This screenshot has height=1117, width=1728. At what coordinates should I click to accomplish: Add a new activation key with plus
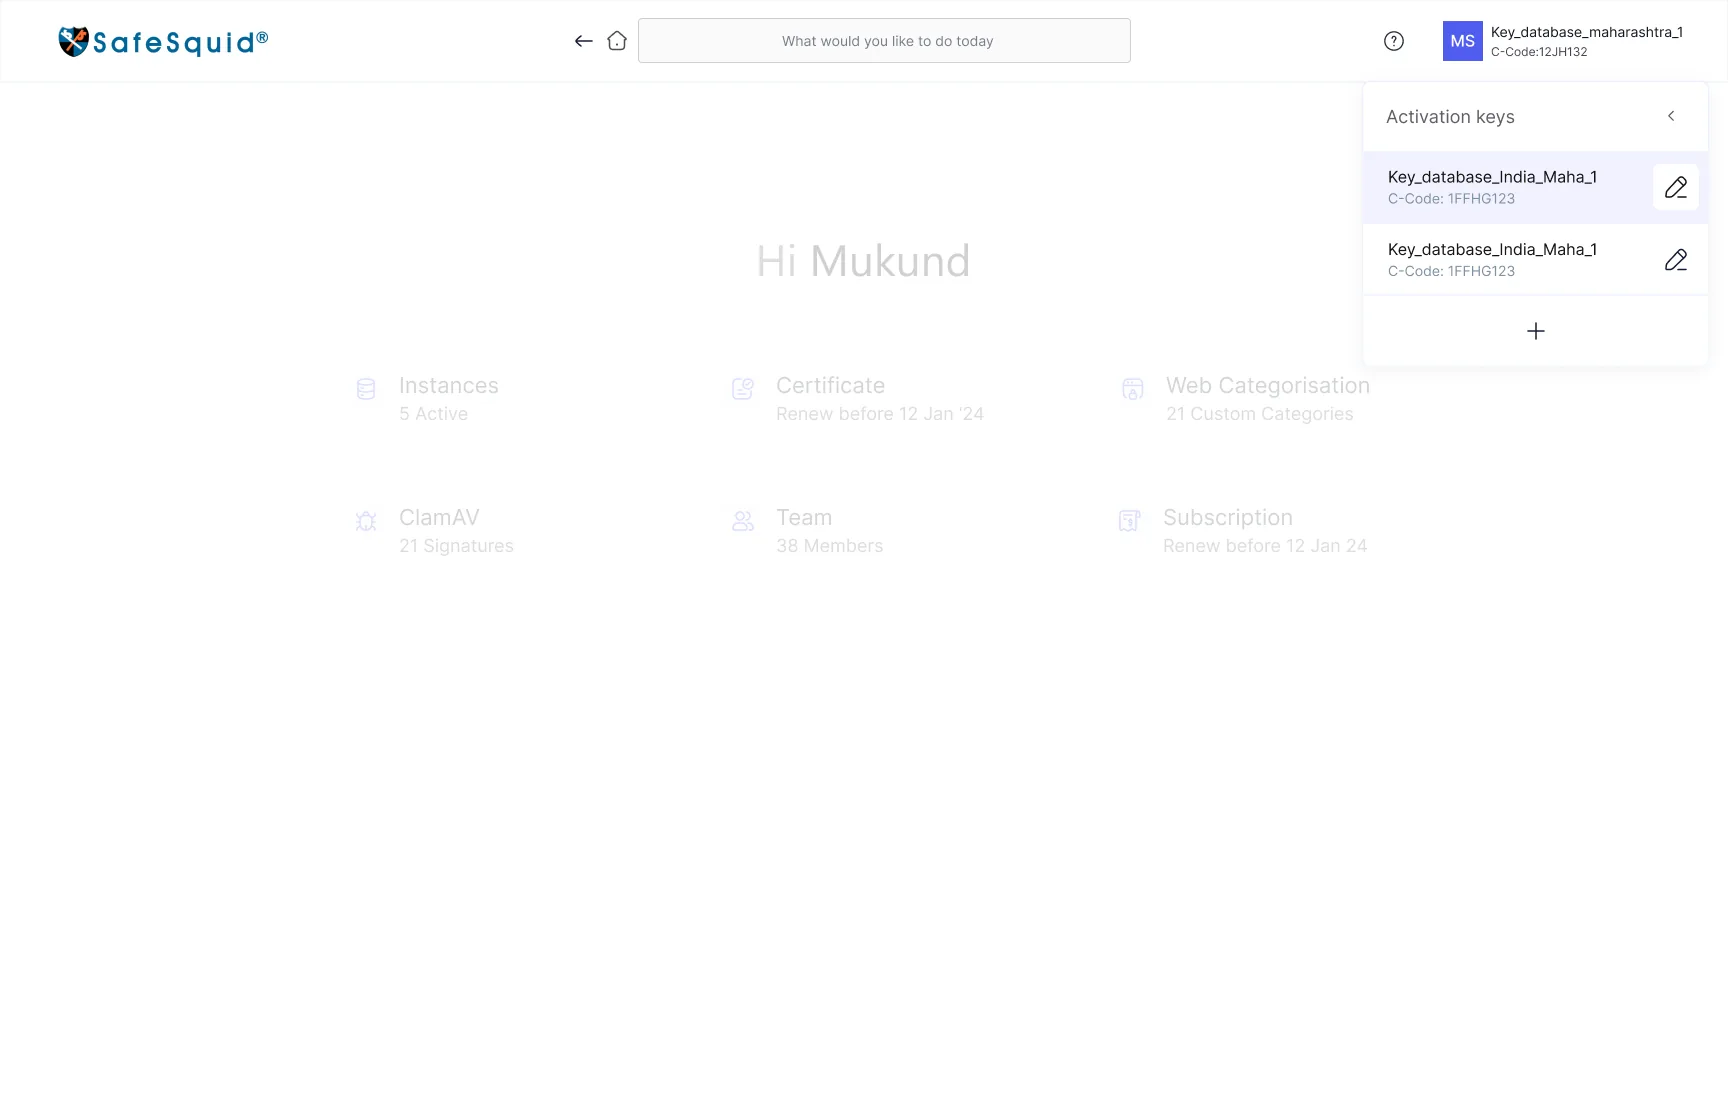click(1536, 331)
